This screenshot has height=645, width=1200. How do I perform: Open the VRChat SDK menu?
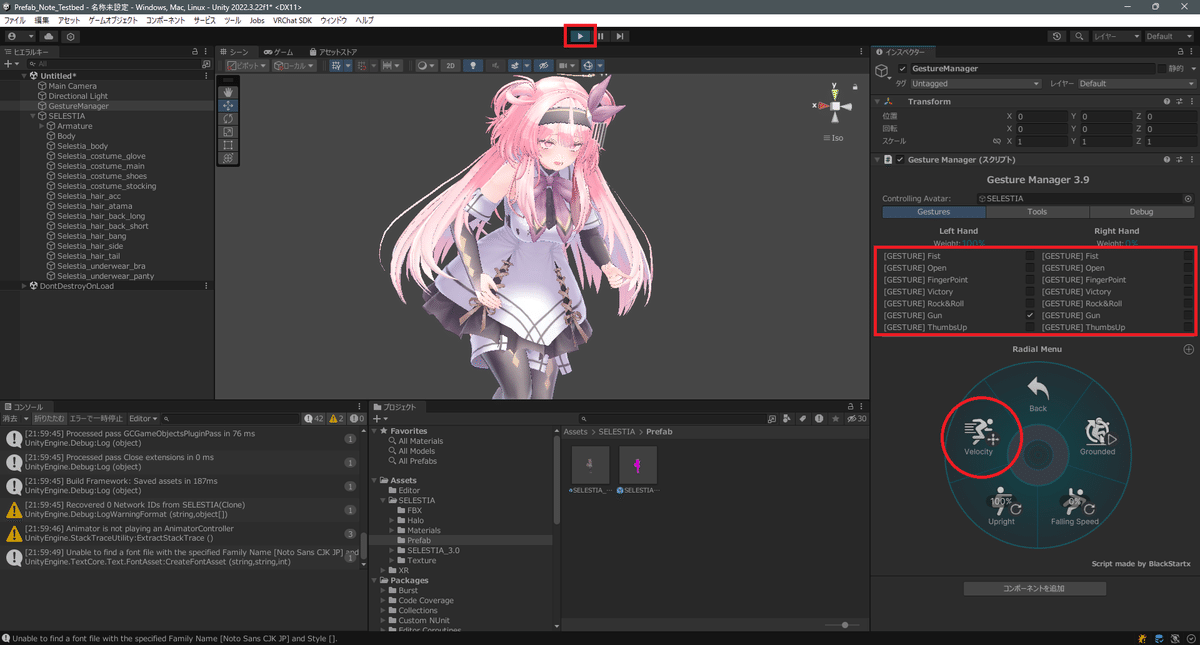[x=292, y=19]
